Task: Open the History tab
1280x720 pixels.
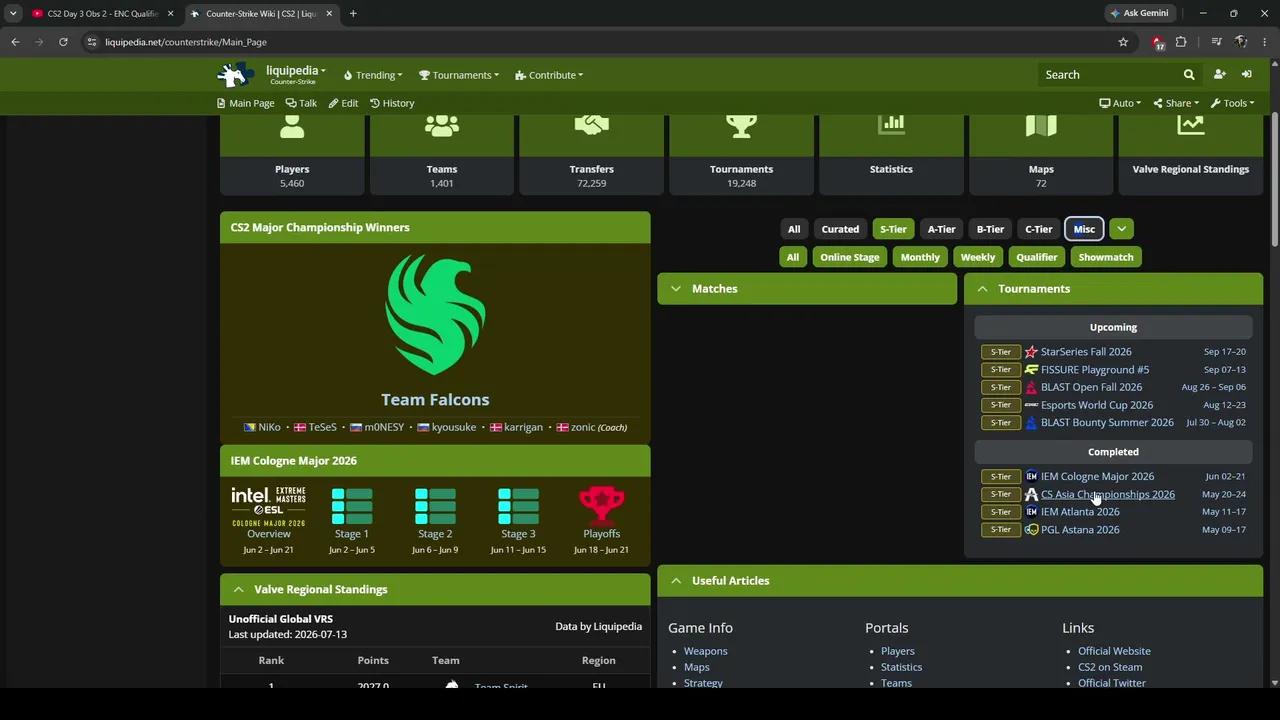Action: 392,103
